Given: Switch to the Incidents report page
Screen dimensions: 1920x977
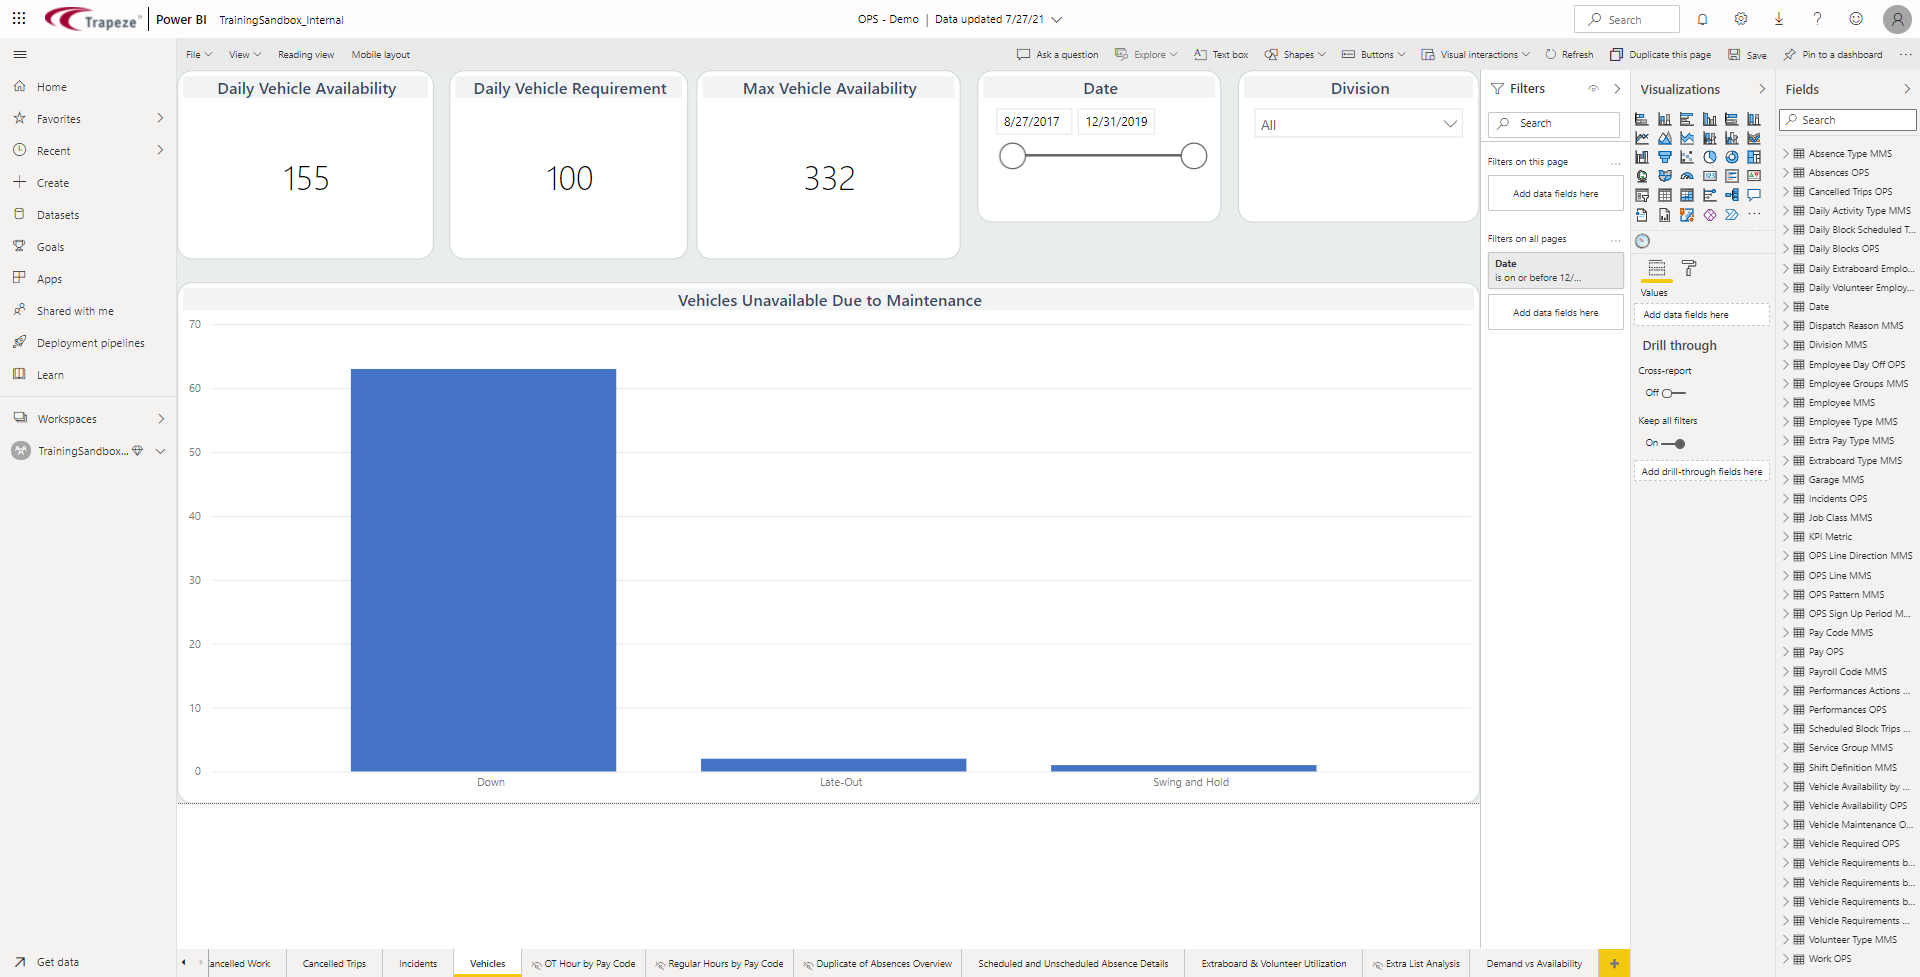Looking at the screenshot, I should click(418, 963).
